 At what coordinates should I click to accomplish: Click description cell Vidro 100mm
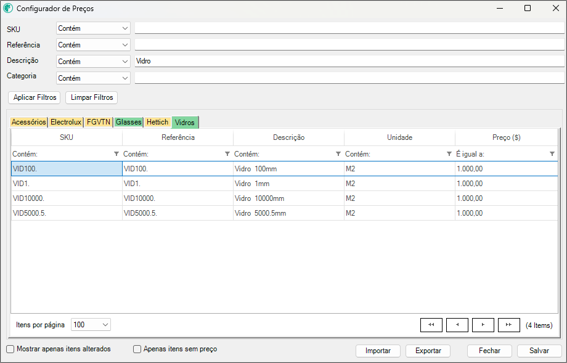[289, 169]
